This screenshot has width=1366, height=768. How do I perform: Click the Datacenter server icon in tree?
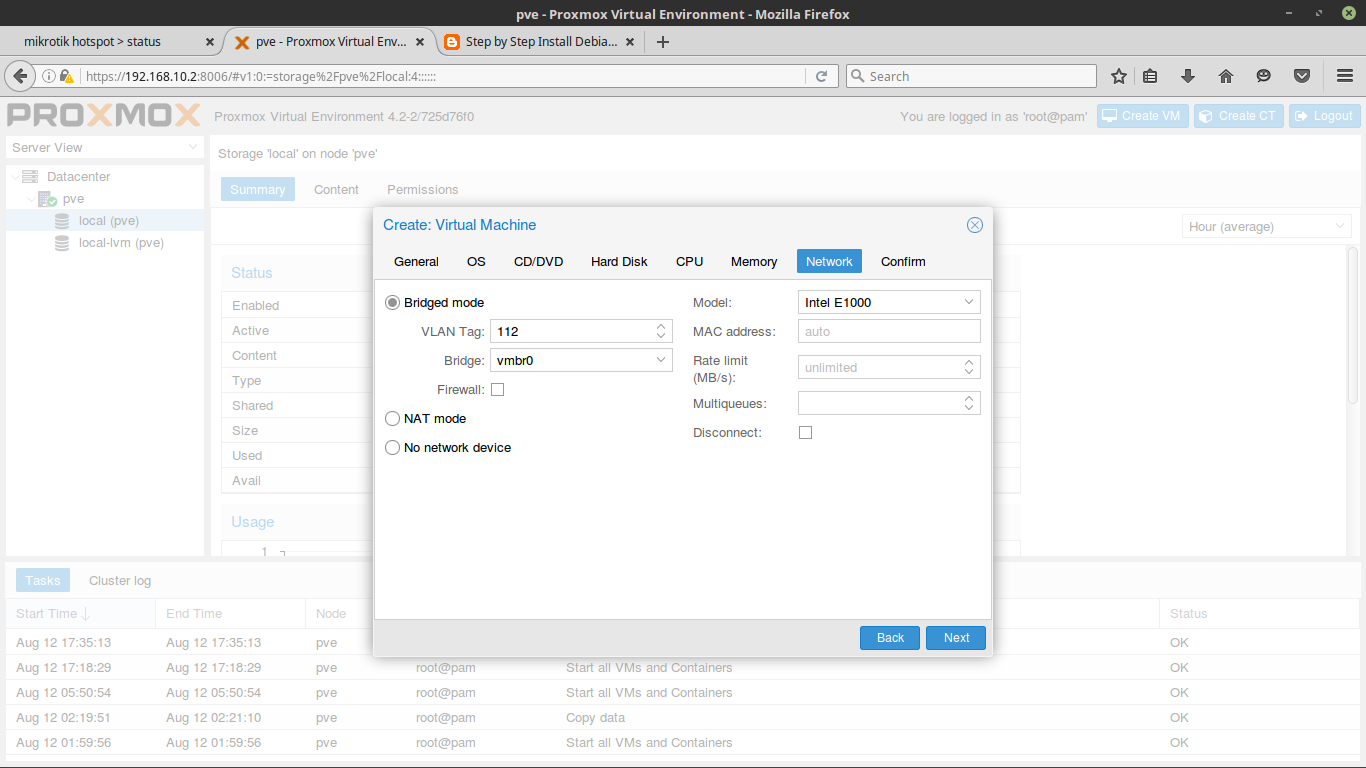pos(30,177)
